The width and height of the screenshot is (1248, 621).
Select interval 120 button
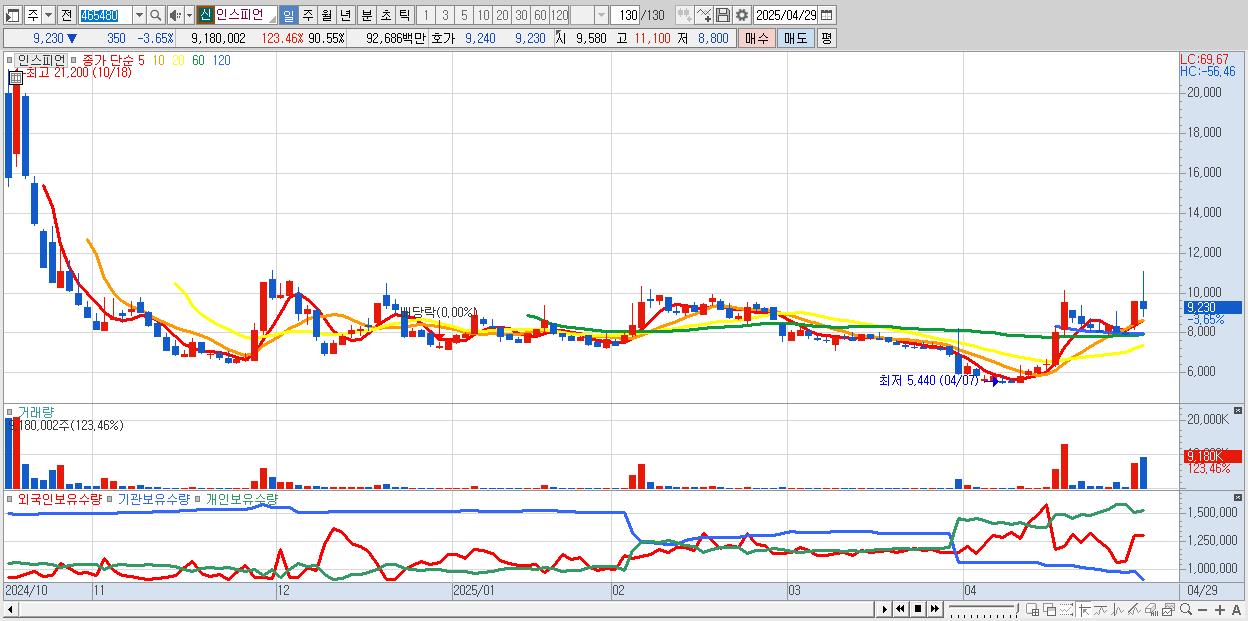click(x=559, y=15)
